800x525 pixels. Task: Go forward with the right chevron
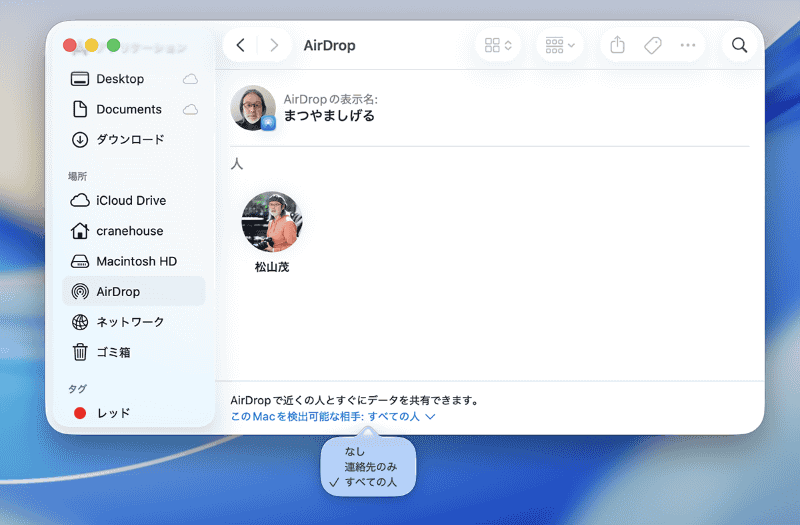[x=274, y=45]
